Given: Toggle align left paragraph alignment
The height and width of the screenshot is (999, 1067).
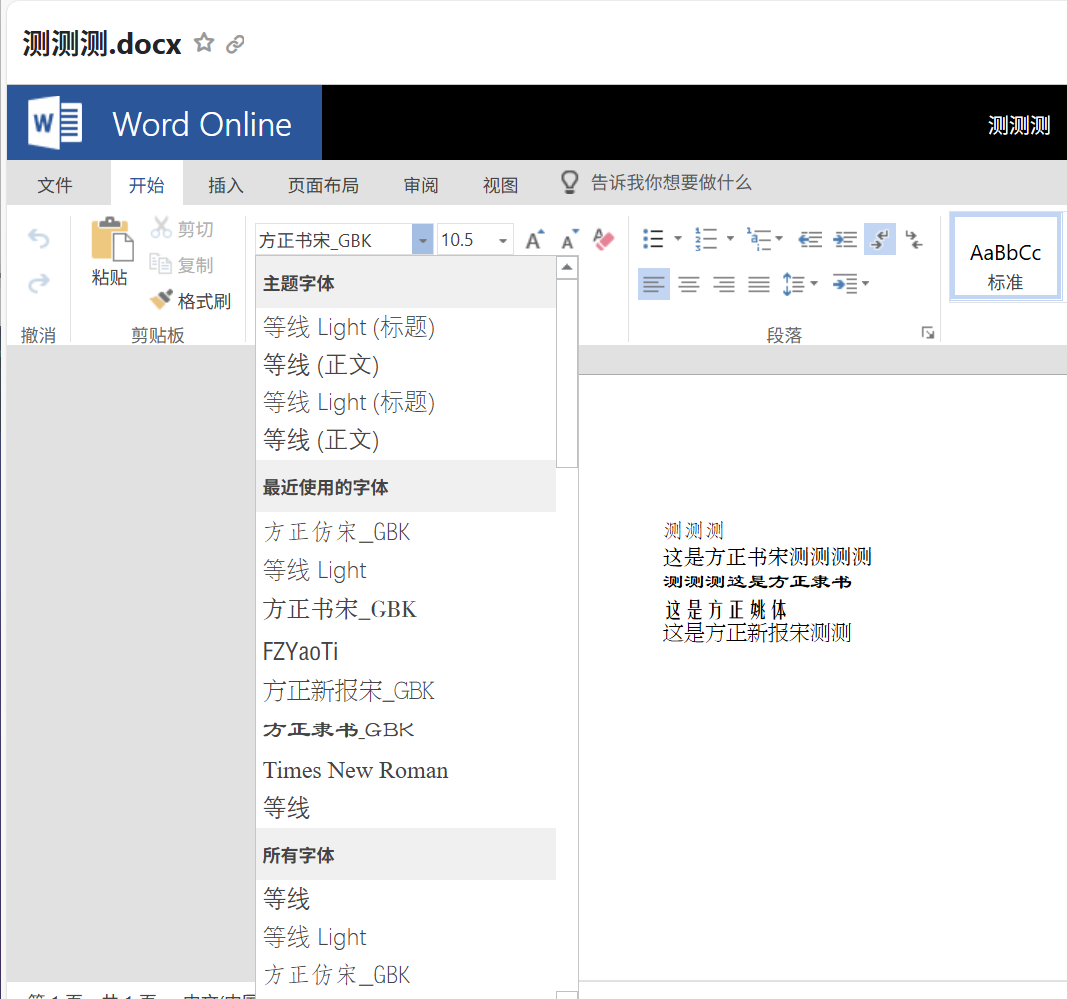Looking at the screenshot, I should click(653, 285).
